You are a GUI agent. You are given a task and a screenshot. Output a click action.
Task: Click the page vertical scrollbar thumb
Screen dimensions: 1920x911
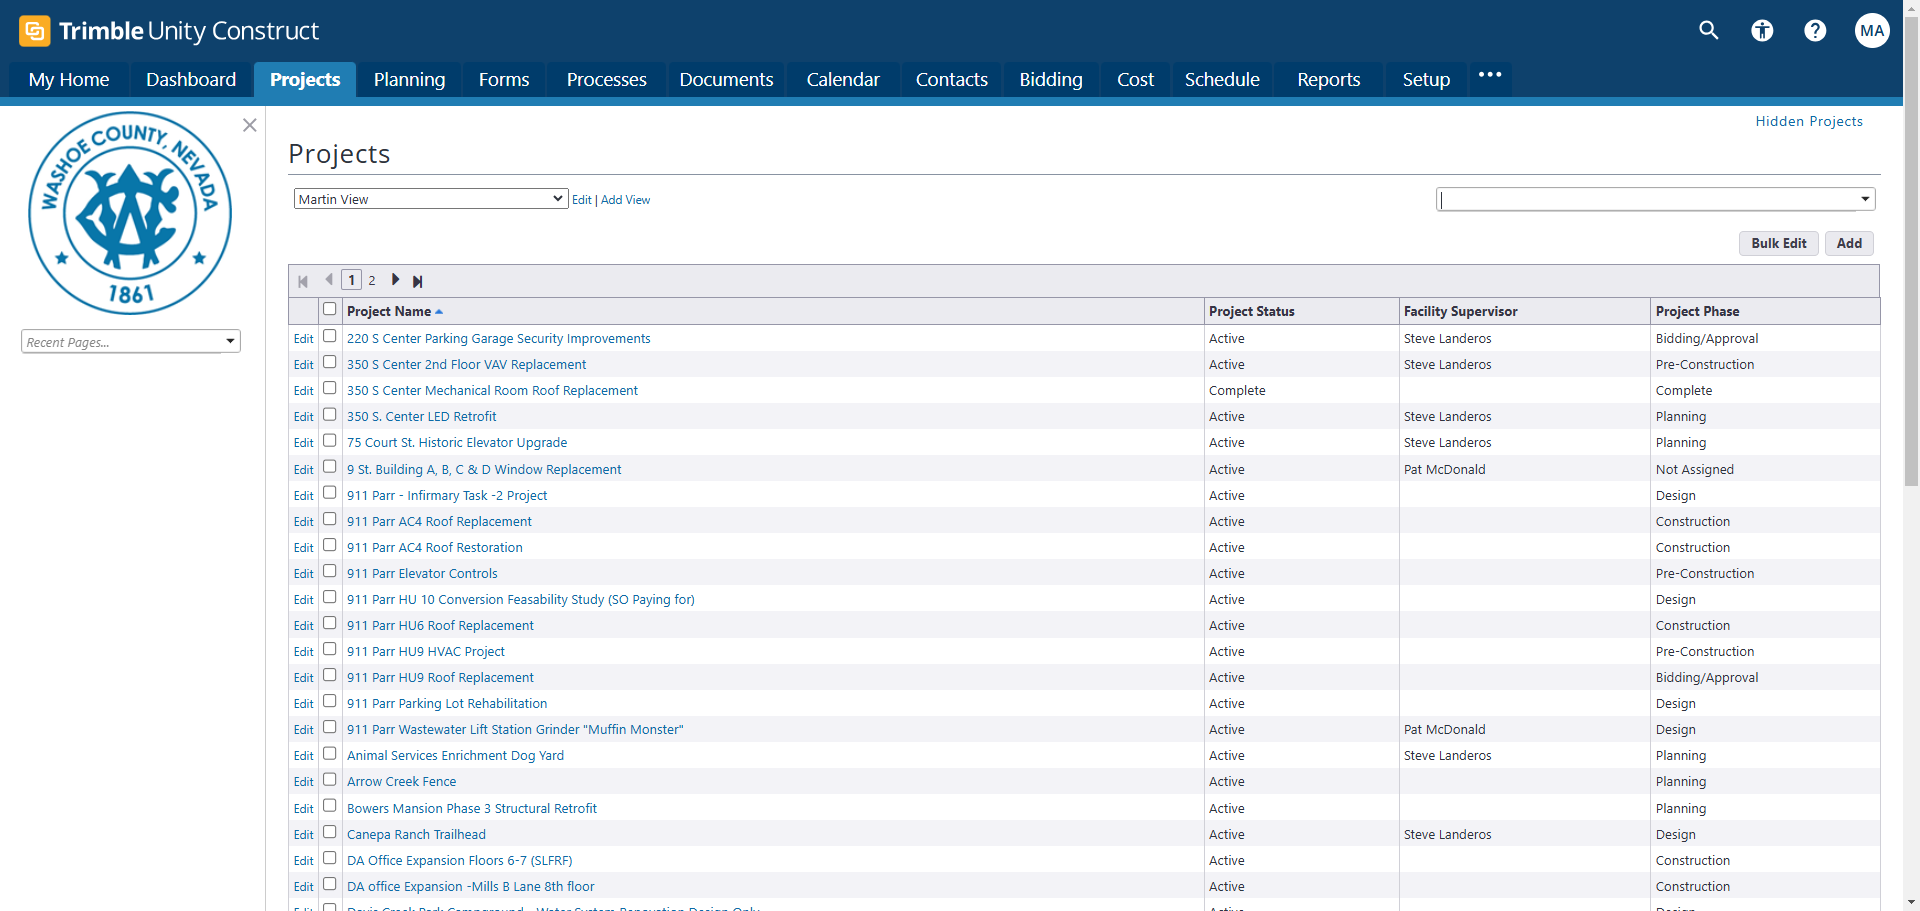tap(1911, 250)
